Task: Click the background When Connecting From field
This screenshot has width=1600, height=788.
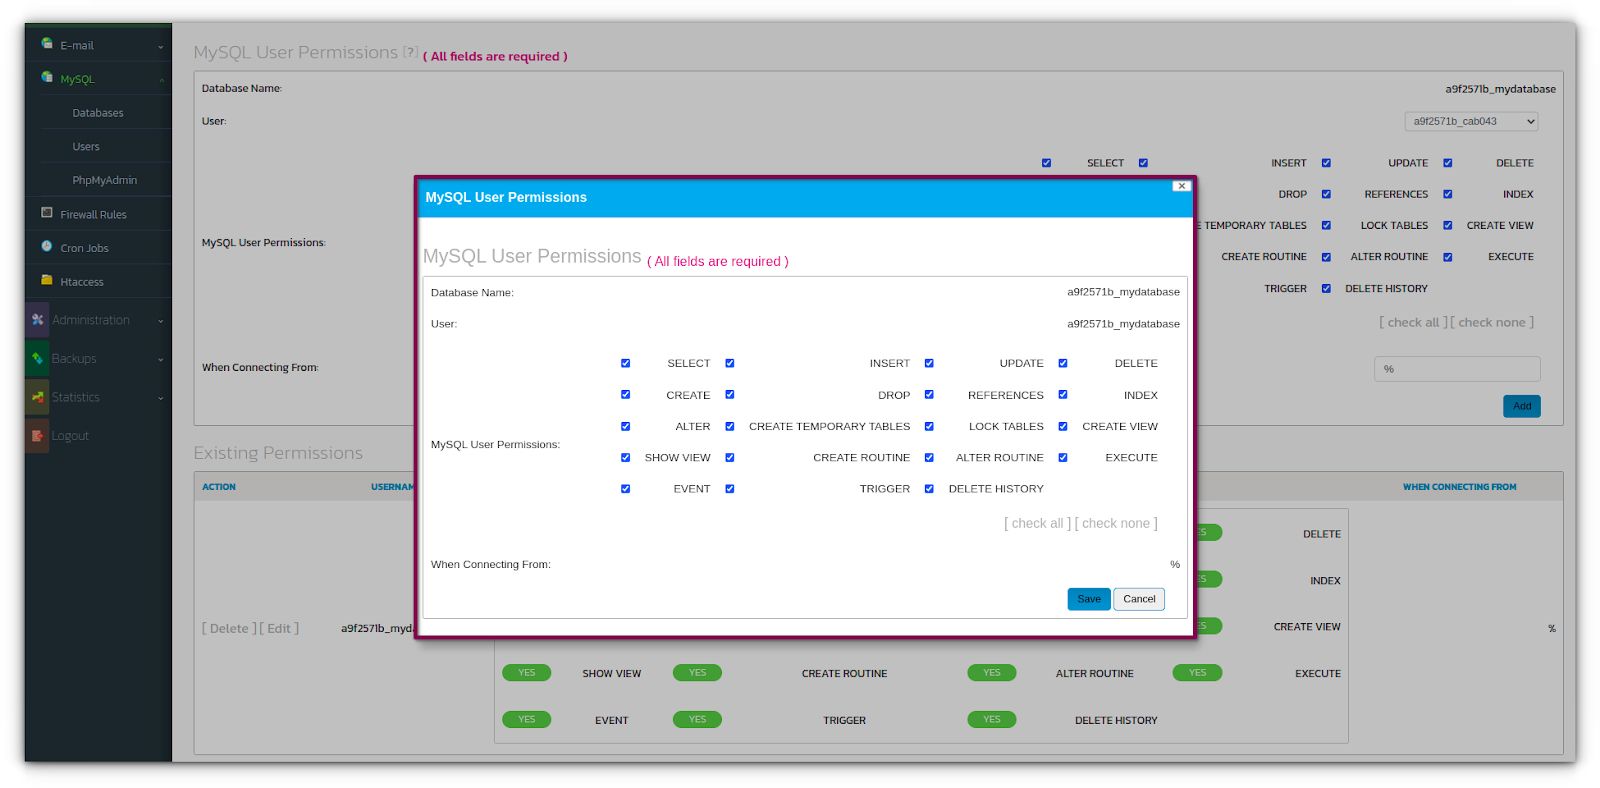Action: click(x=1457, y=369)
